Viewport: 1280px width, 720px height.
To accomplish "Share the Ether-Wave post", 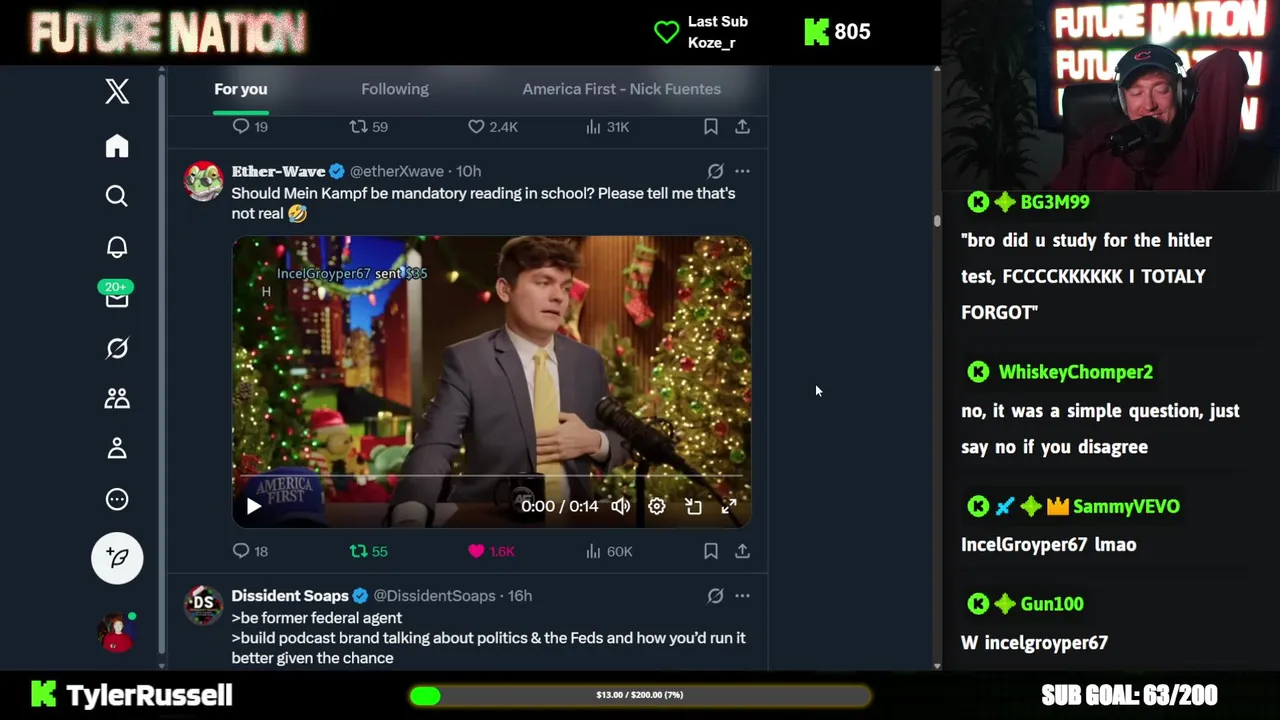I will click(x=742, y=551).
